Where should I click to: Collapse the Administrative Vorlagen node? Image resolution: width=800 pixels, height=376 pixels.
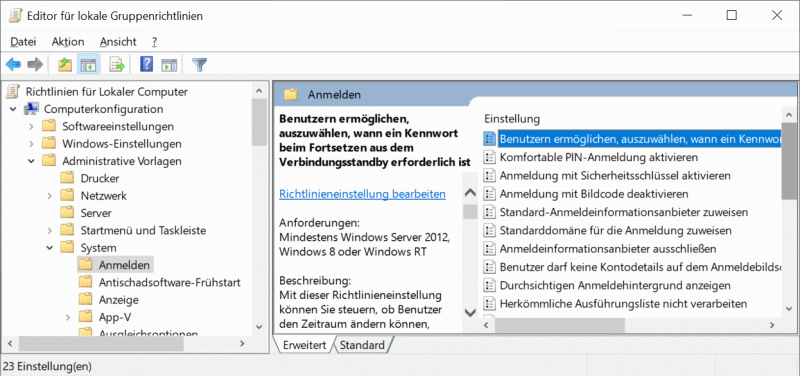(32, 161)
